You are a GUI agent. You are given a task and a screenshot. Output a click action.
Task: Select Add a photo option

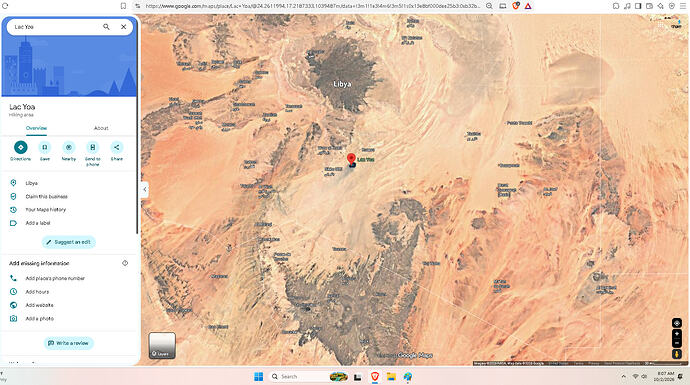70,318
